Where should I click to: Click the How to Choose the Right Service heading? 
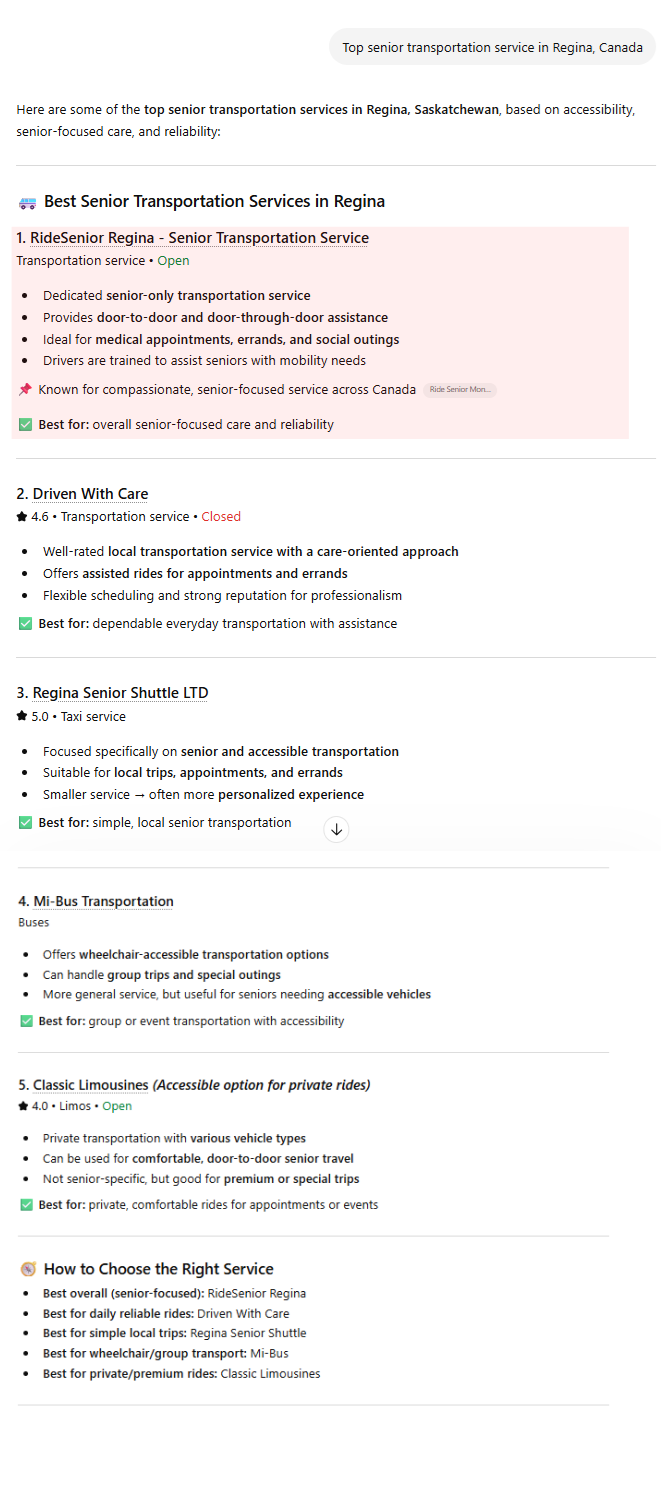(158, 1269)
